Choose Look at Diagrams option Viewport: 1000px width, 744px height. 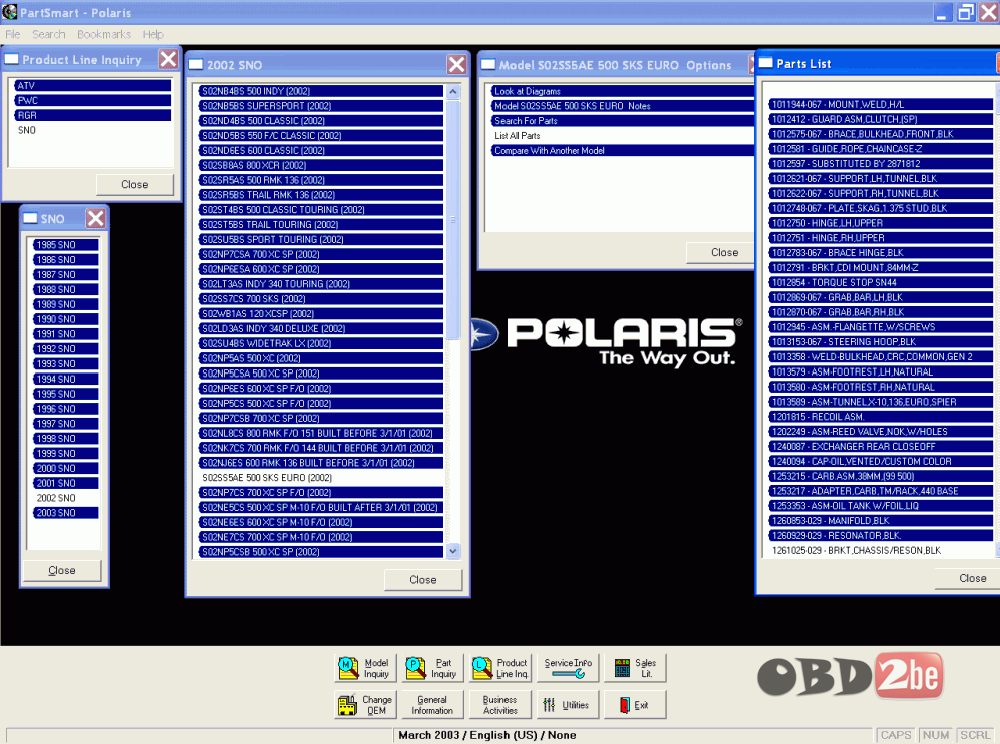(622, 91)
